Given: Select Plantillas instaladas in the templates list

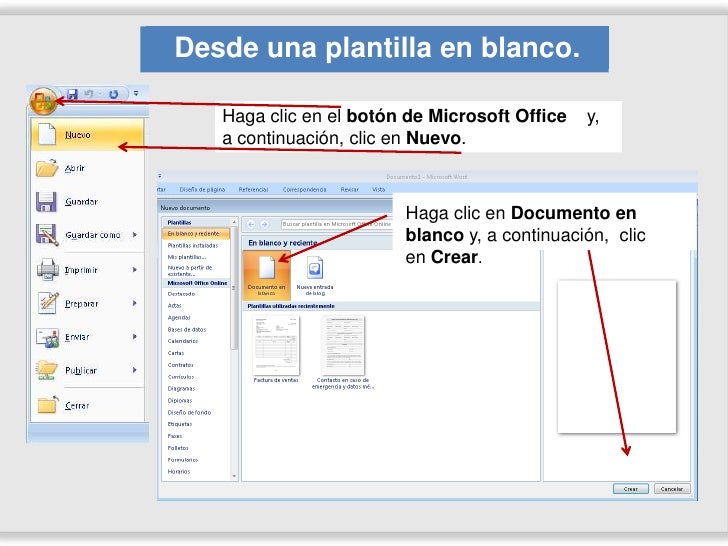Looking at the screenshot, I should click(195, 245).
